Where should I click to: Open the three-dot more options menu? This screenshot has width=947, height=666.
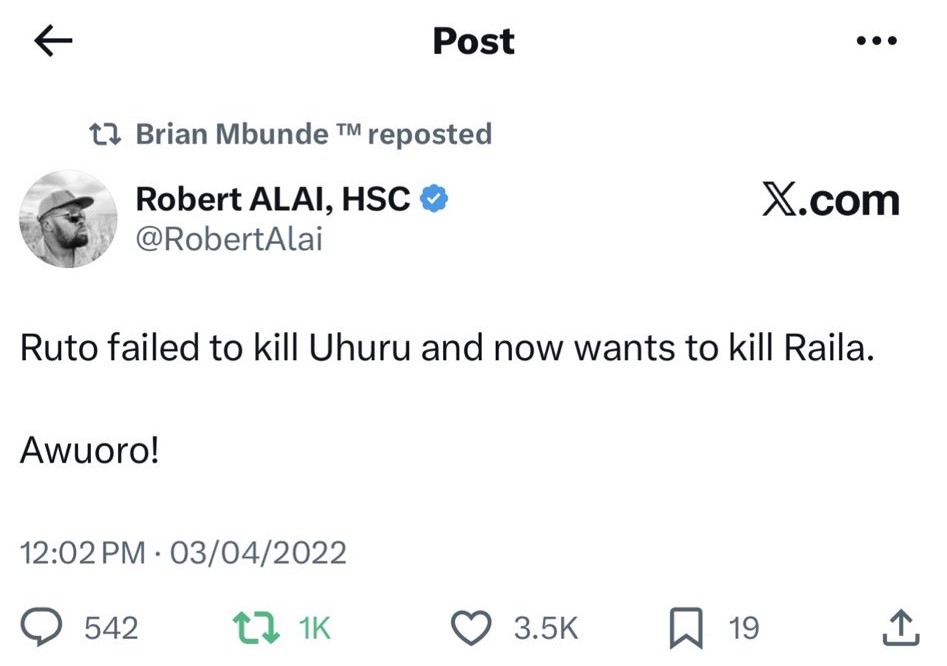(x=876, y=41)
